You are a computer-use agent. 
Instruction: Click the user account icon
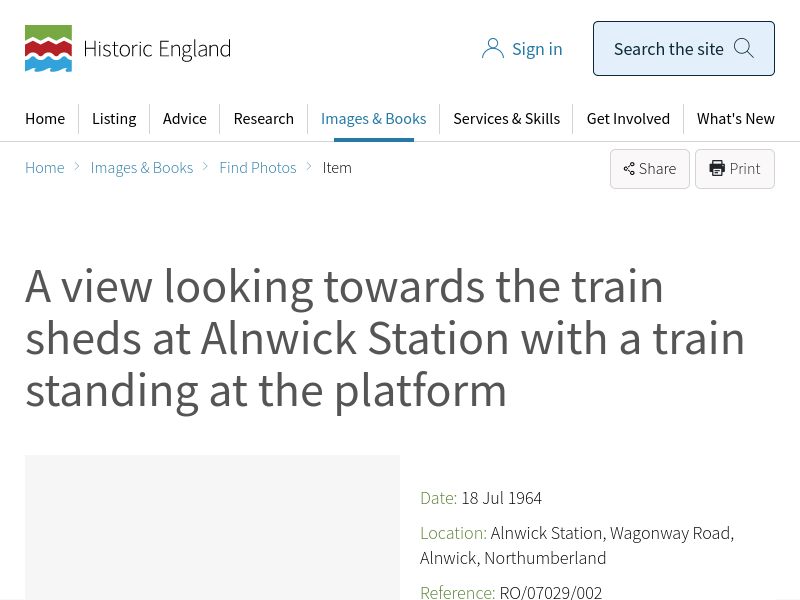[x=492, y=49]
